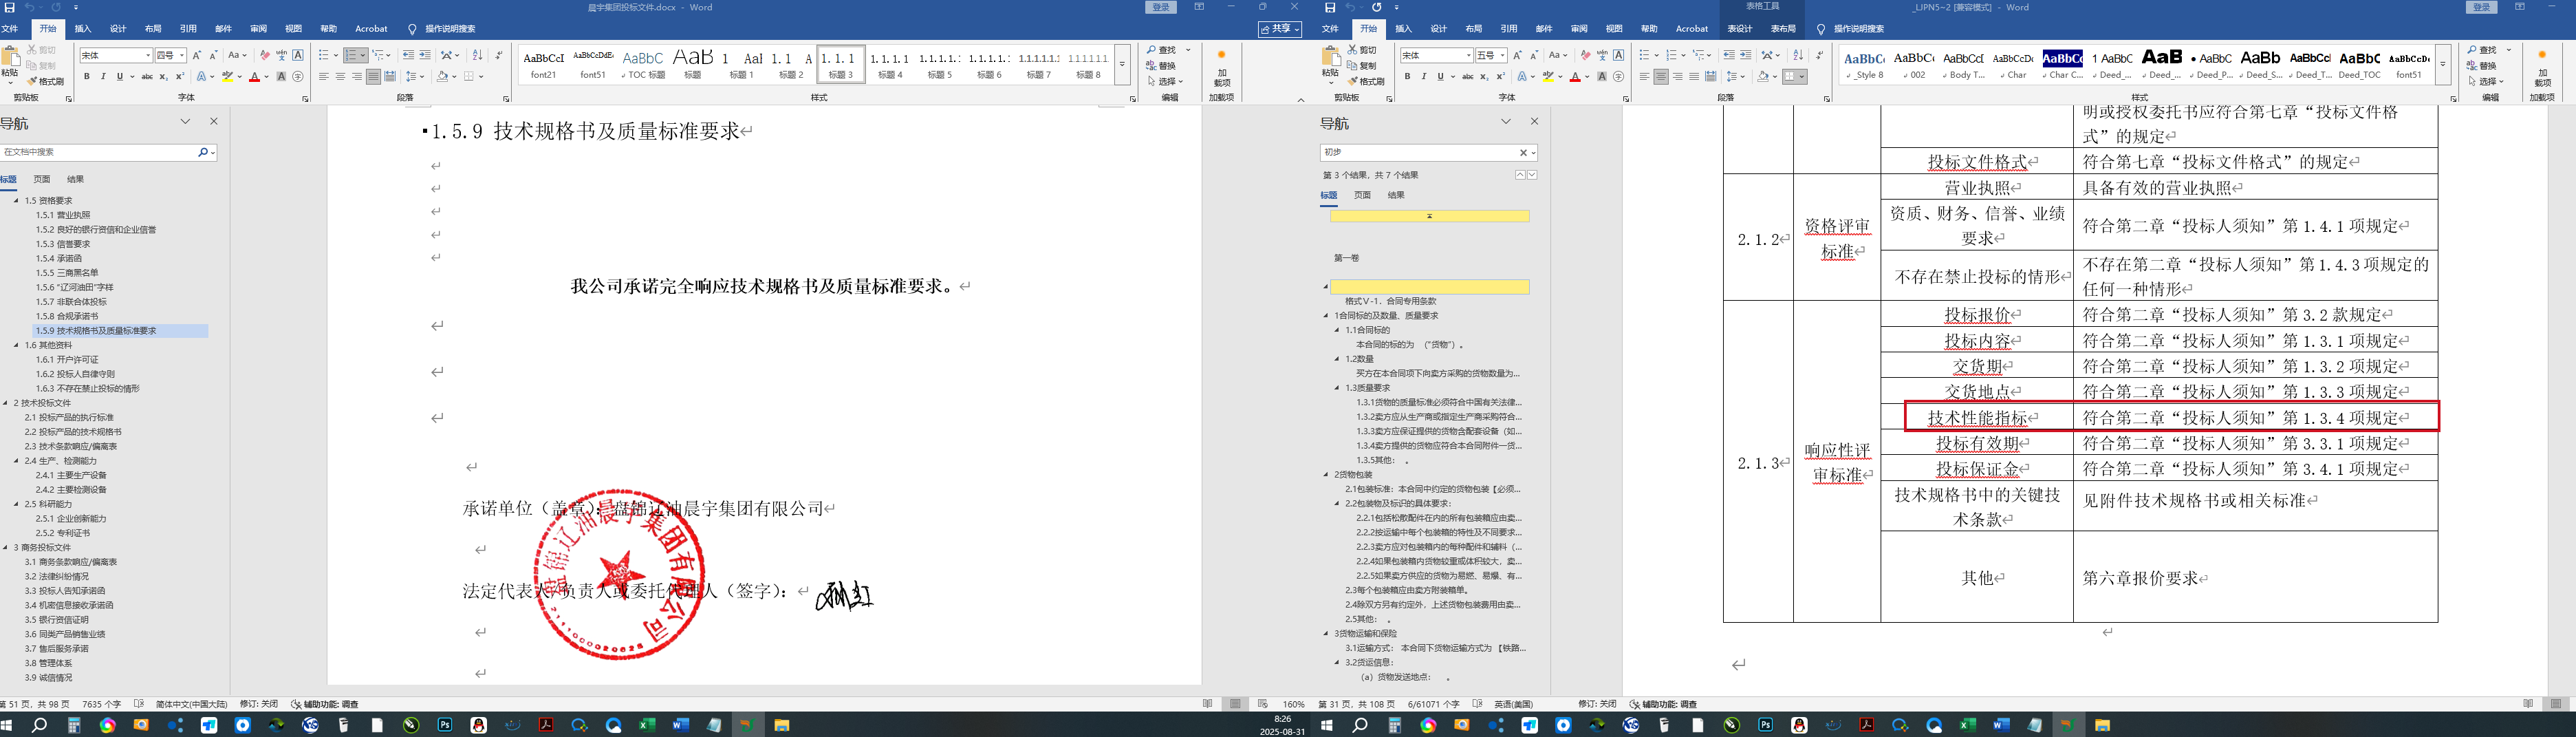
Task: Open the Photoshop icon on the left taskbar
Action: 445,725
